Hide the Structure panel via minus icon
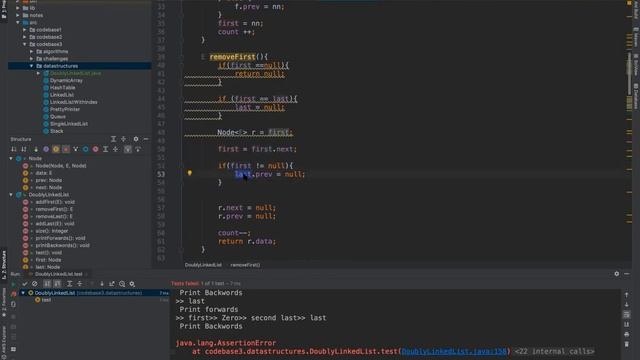Screen dimensions: 640x360 pyautogui.click(x=146, y=139)
